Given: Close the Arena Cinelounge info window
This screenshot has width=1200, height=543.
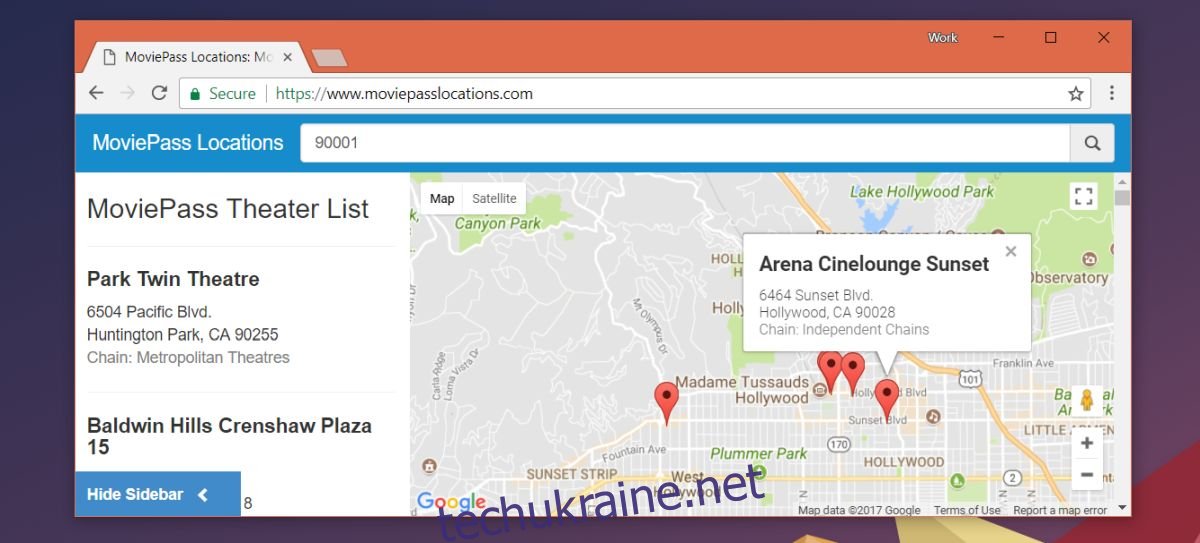Looking at the screenshot, I should click(x=1011, y=252).
